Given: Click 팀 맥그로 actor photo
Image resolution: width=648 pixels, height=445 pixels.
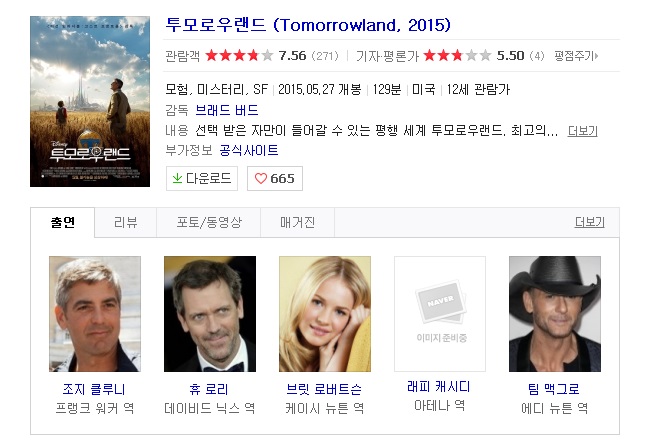Looking at the screenshot, I should [x=555, y=314].
